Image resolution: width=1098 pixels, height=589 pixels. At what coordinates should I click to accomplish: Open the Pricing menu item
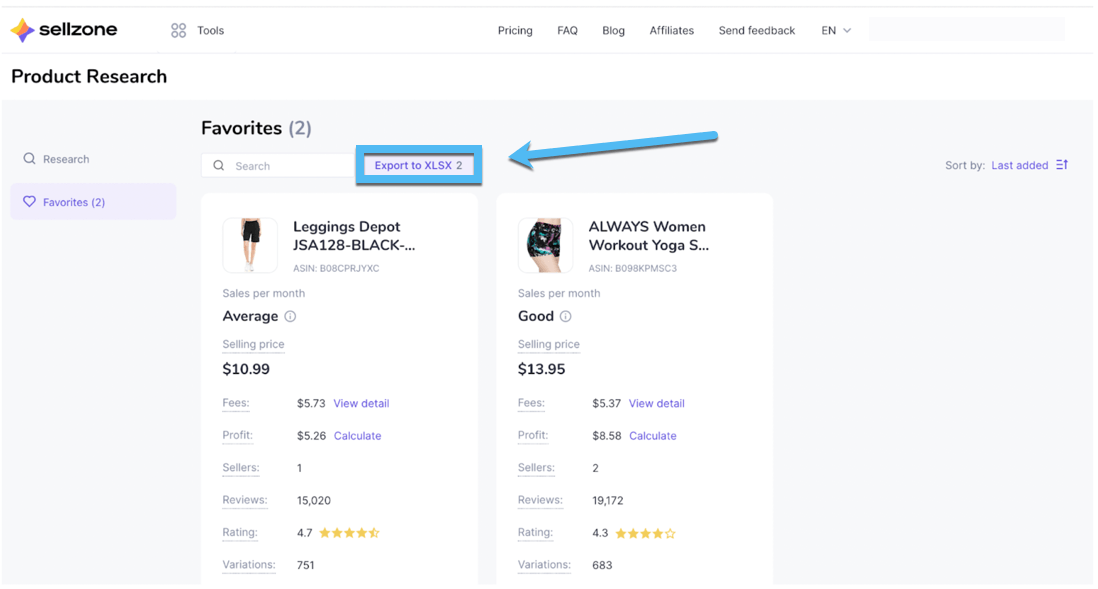pyautogui.click(x=515, y=31)
